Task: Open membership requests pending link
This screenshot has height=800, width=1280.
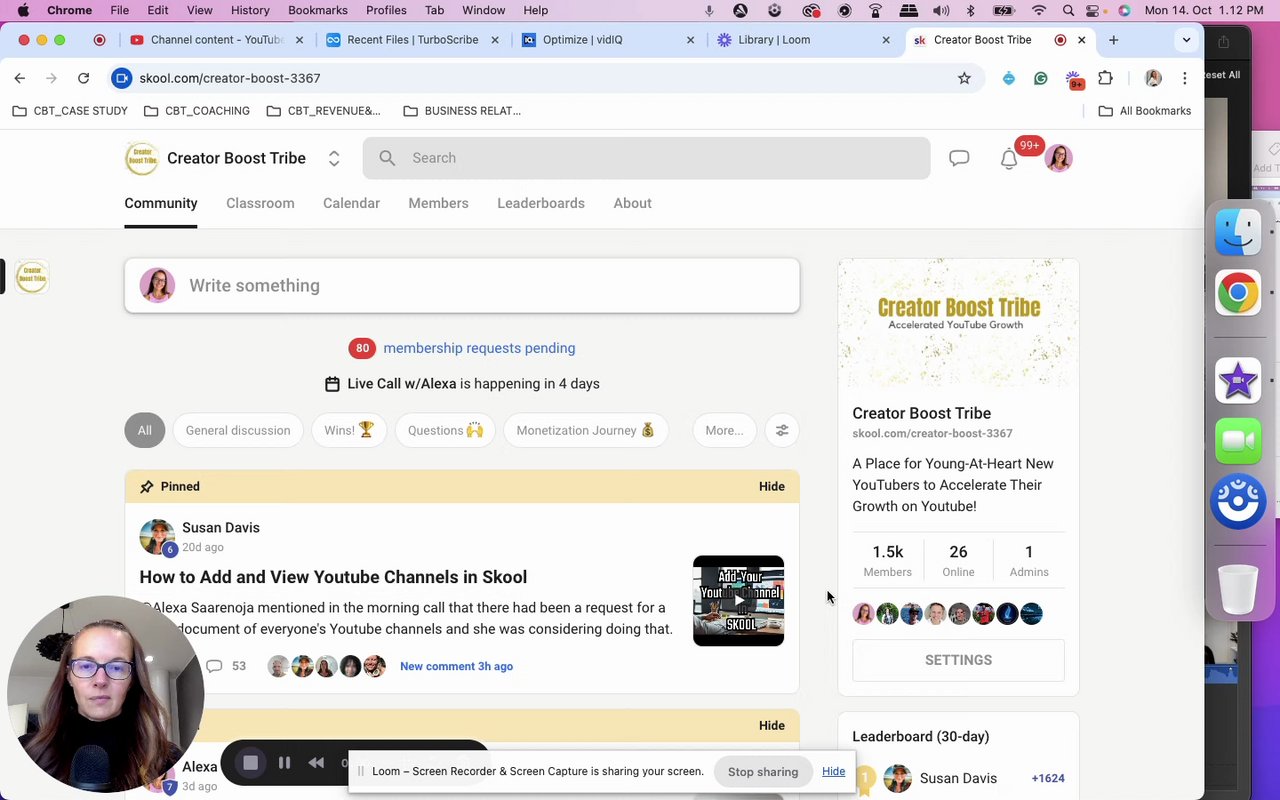Action: click(x=479, y=348)
